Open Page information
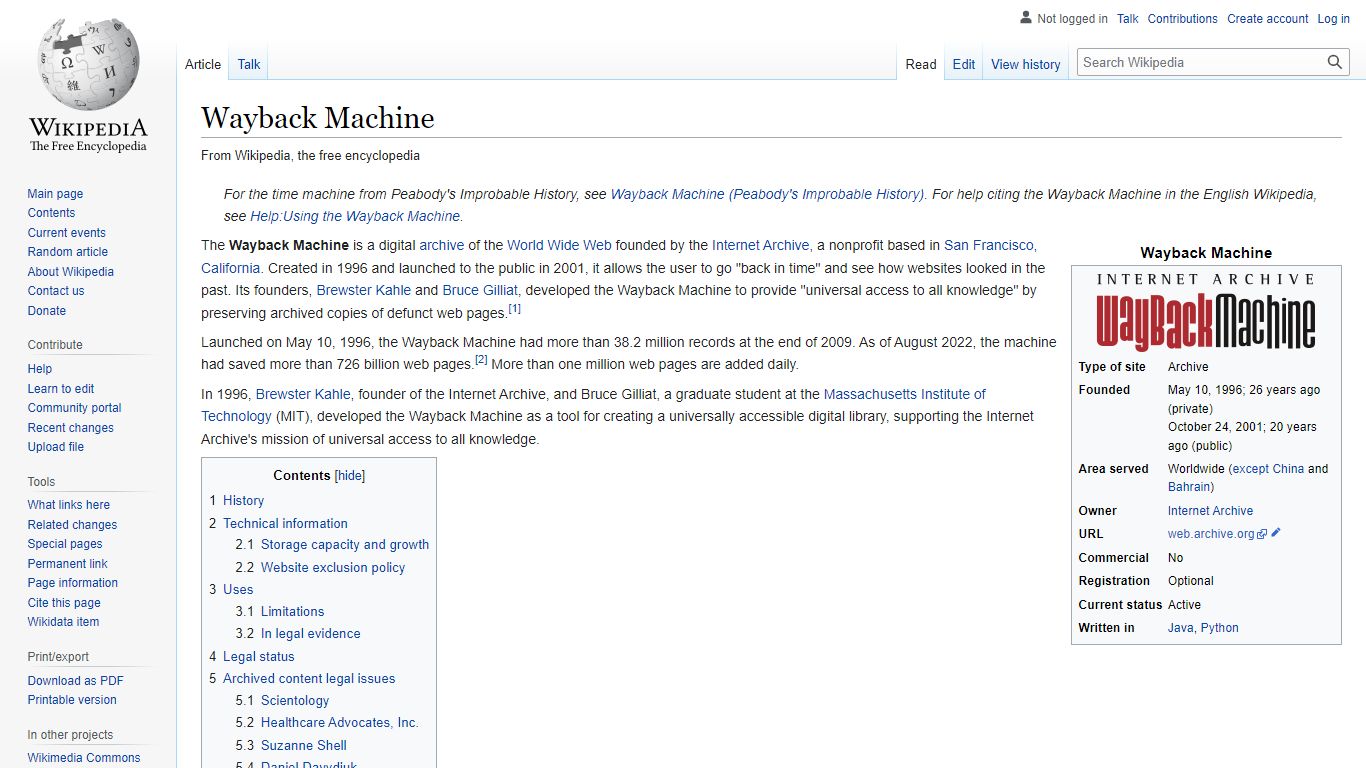The width and height of the screenshot is (1366, 768). (x=72, y=583)
